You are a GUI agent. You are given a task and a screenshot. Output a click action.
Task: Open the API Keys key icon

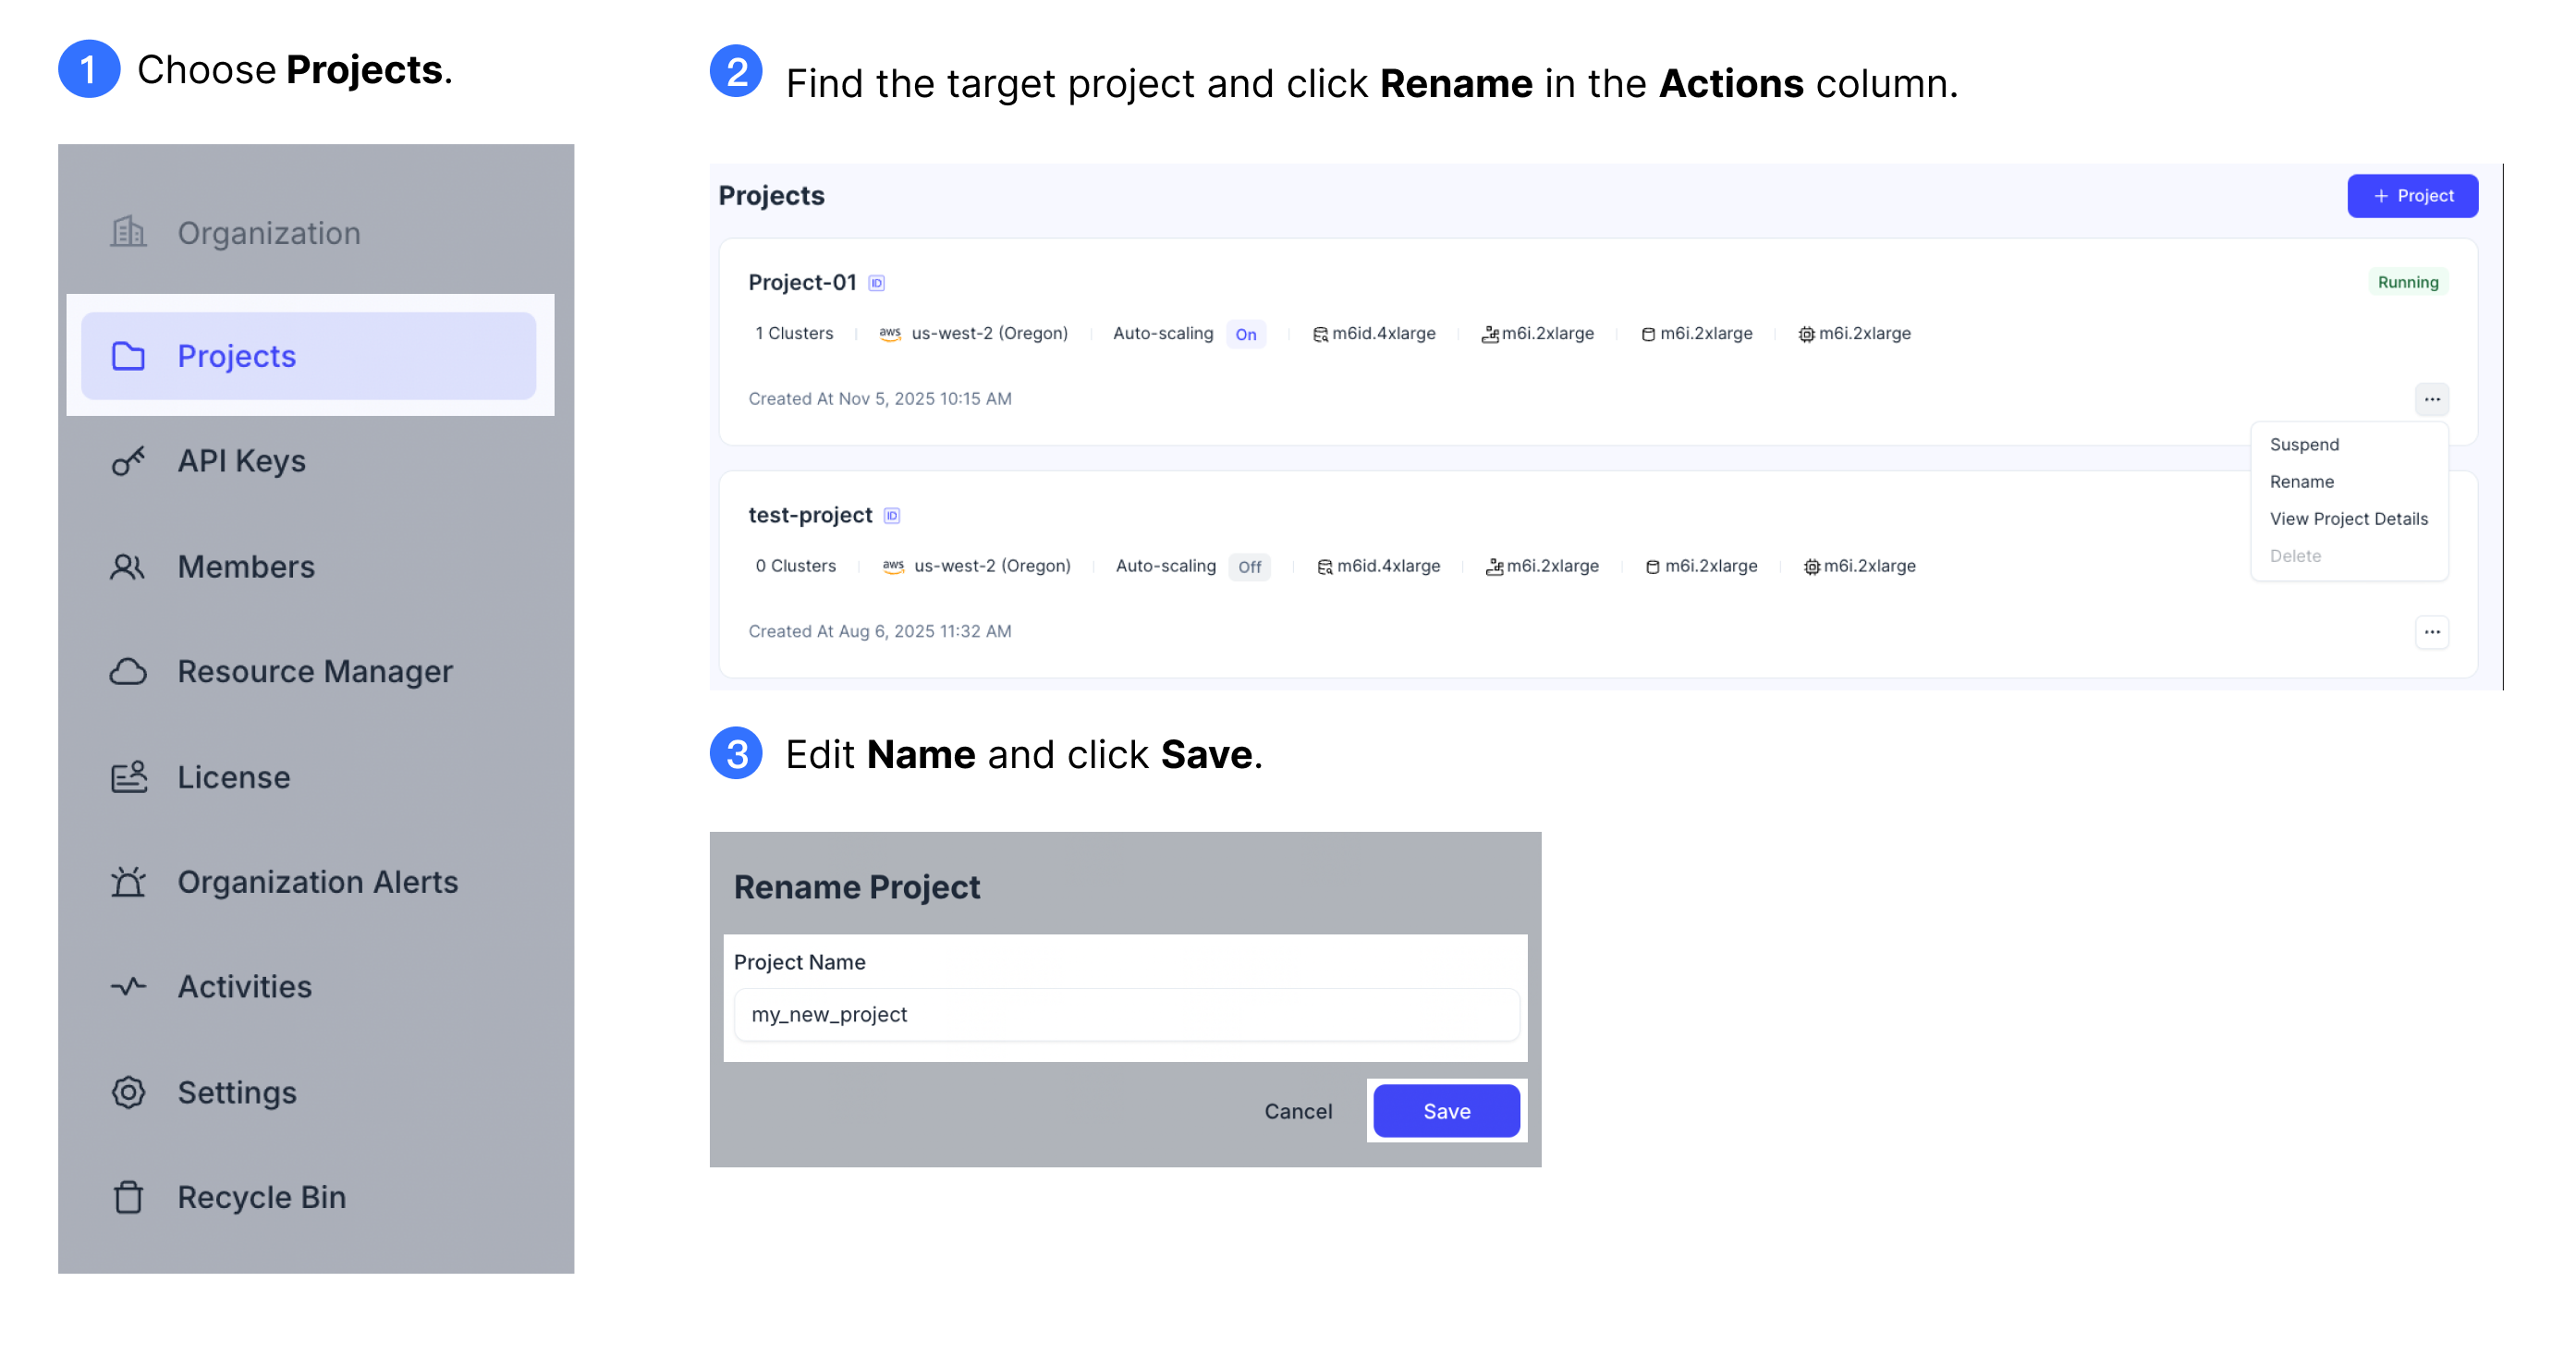128,461
